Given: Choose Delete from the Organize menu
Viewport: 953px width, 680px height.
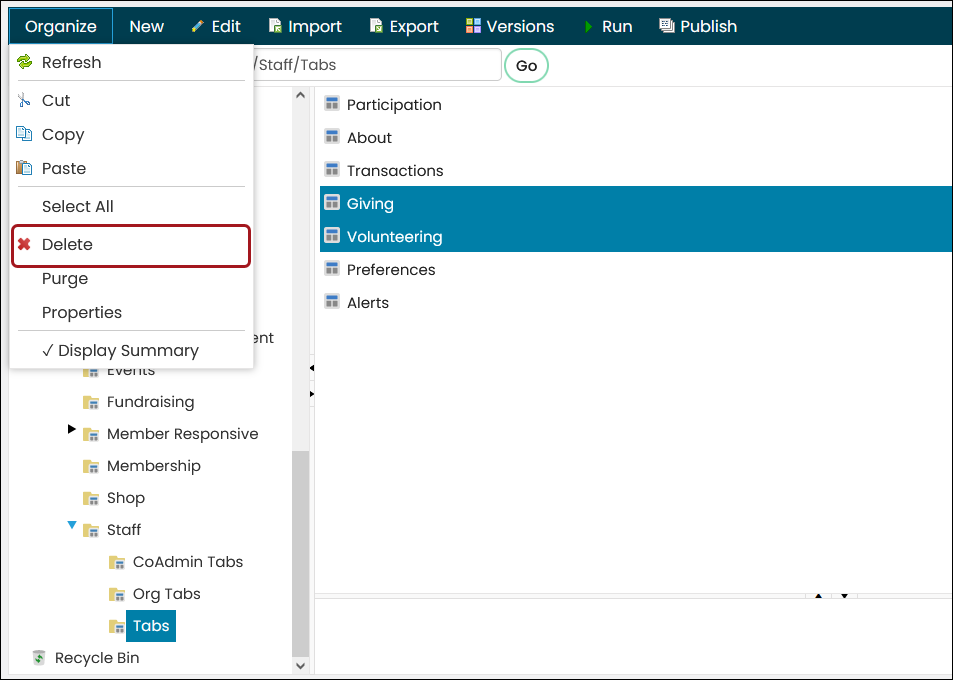Looking at the screenshot, I should point(131,246).
